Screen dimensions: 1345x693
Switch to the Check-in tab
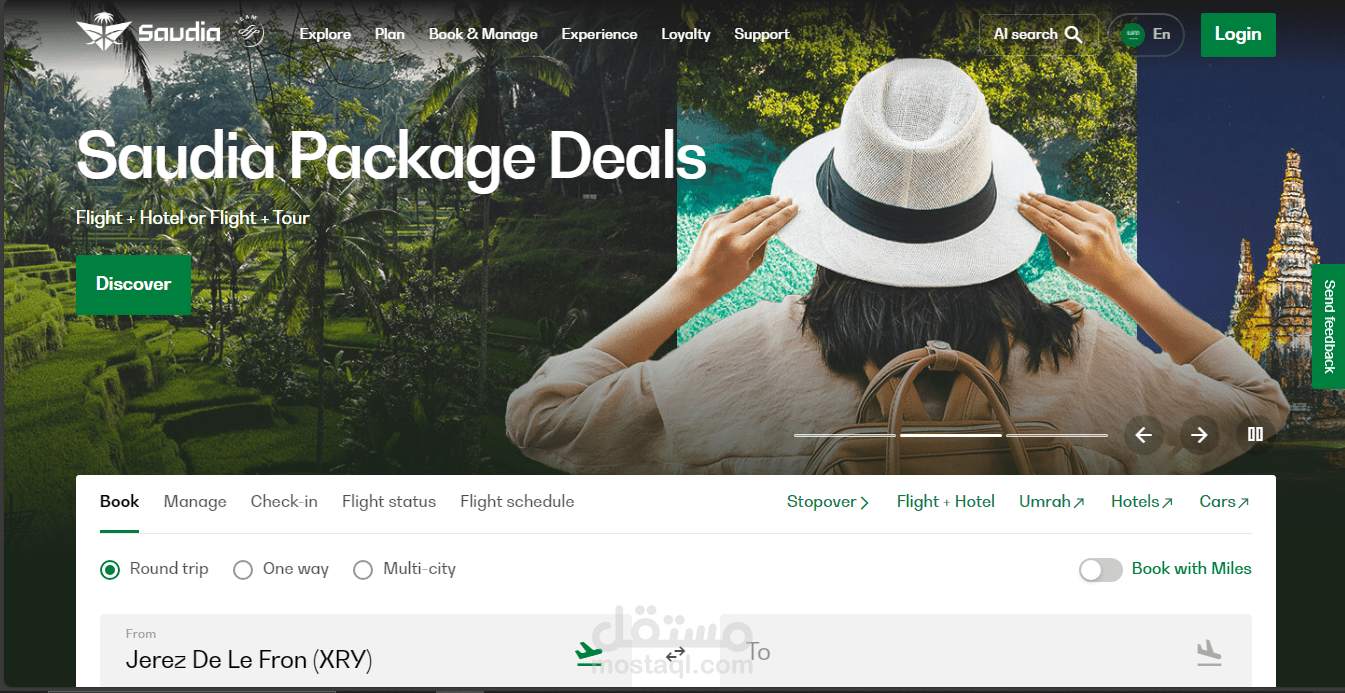[x=284, y=502]
